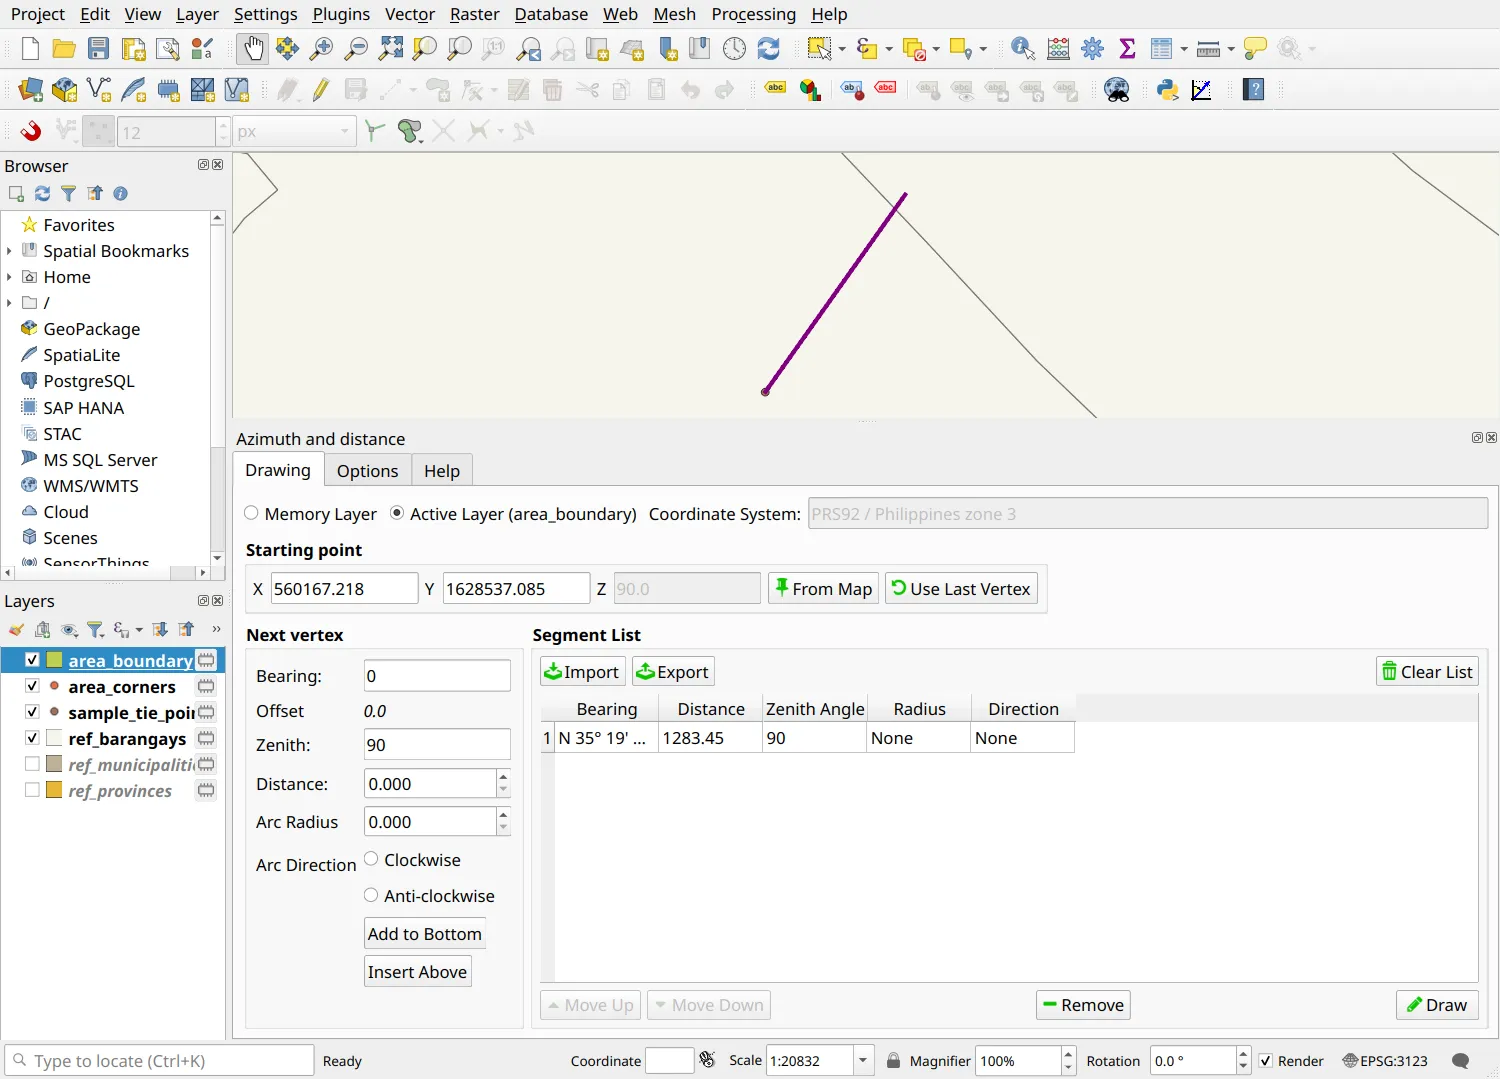Open the Raster menu

tap(474, 14)
